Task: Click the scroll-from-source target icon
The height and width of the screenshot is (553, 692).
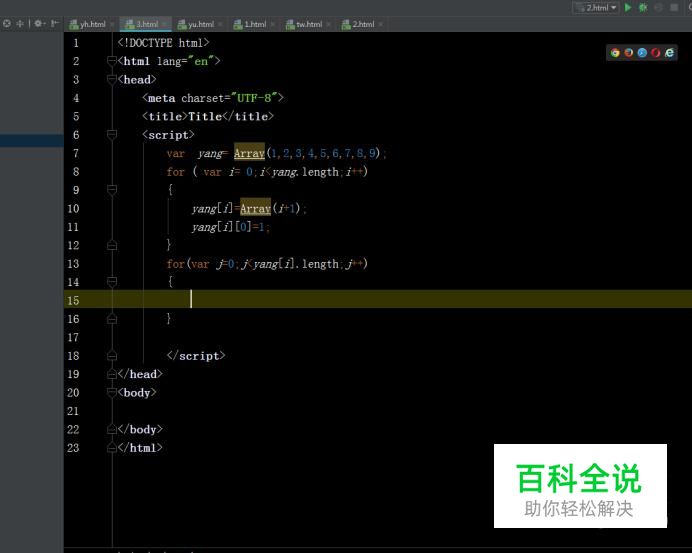Action: click(7, 23)
